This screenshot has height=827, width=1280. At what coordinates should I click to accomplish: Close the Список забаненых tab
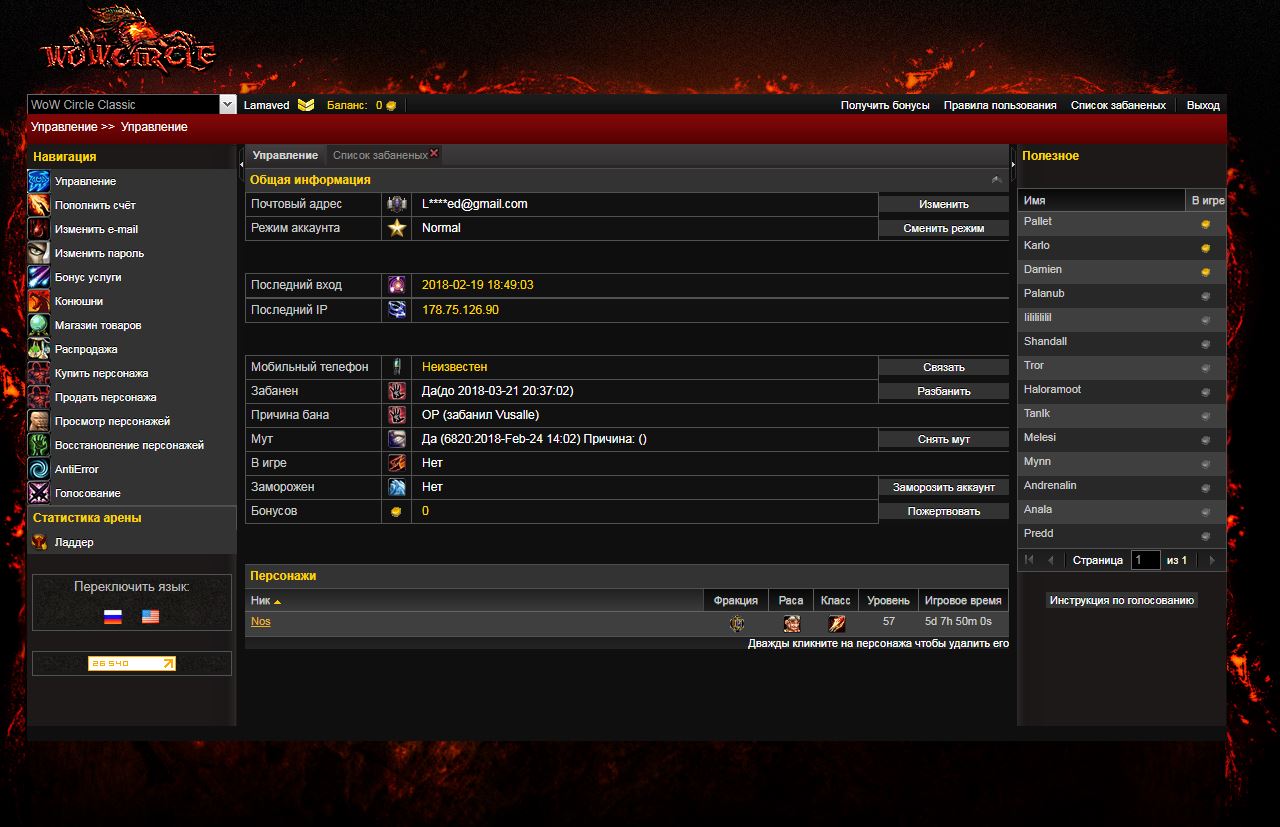tap(434, 153)
